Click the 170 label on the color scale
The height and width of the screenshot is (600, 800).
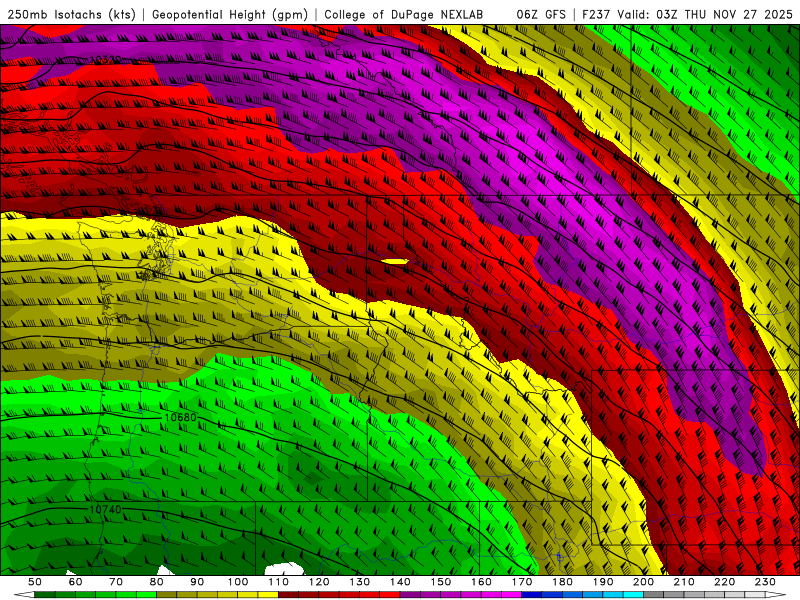pyautogui.click(x=522, y=582)
